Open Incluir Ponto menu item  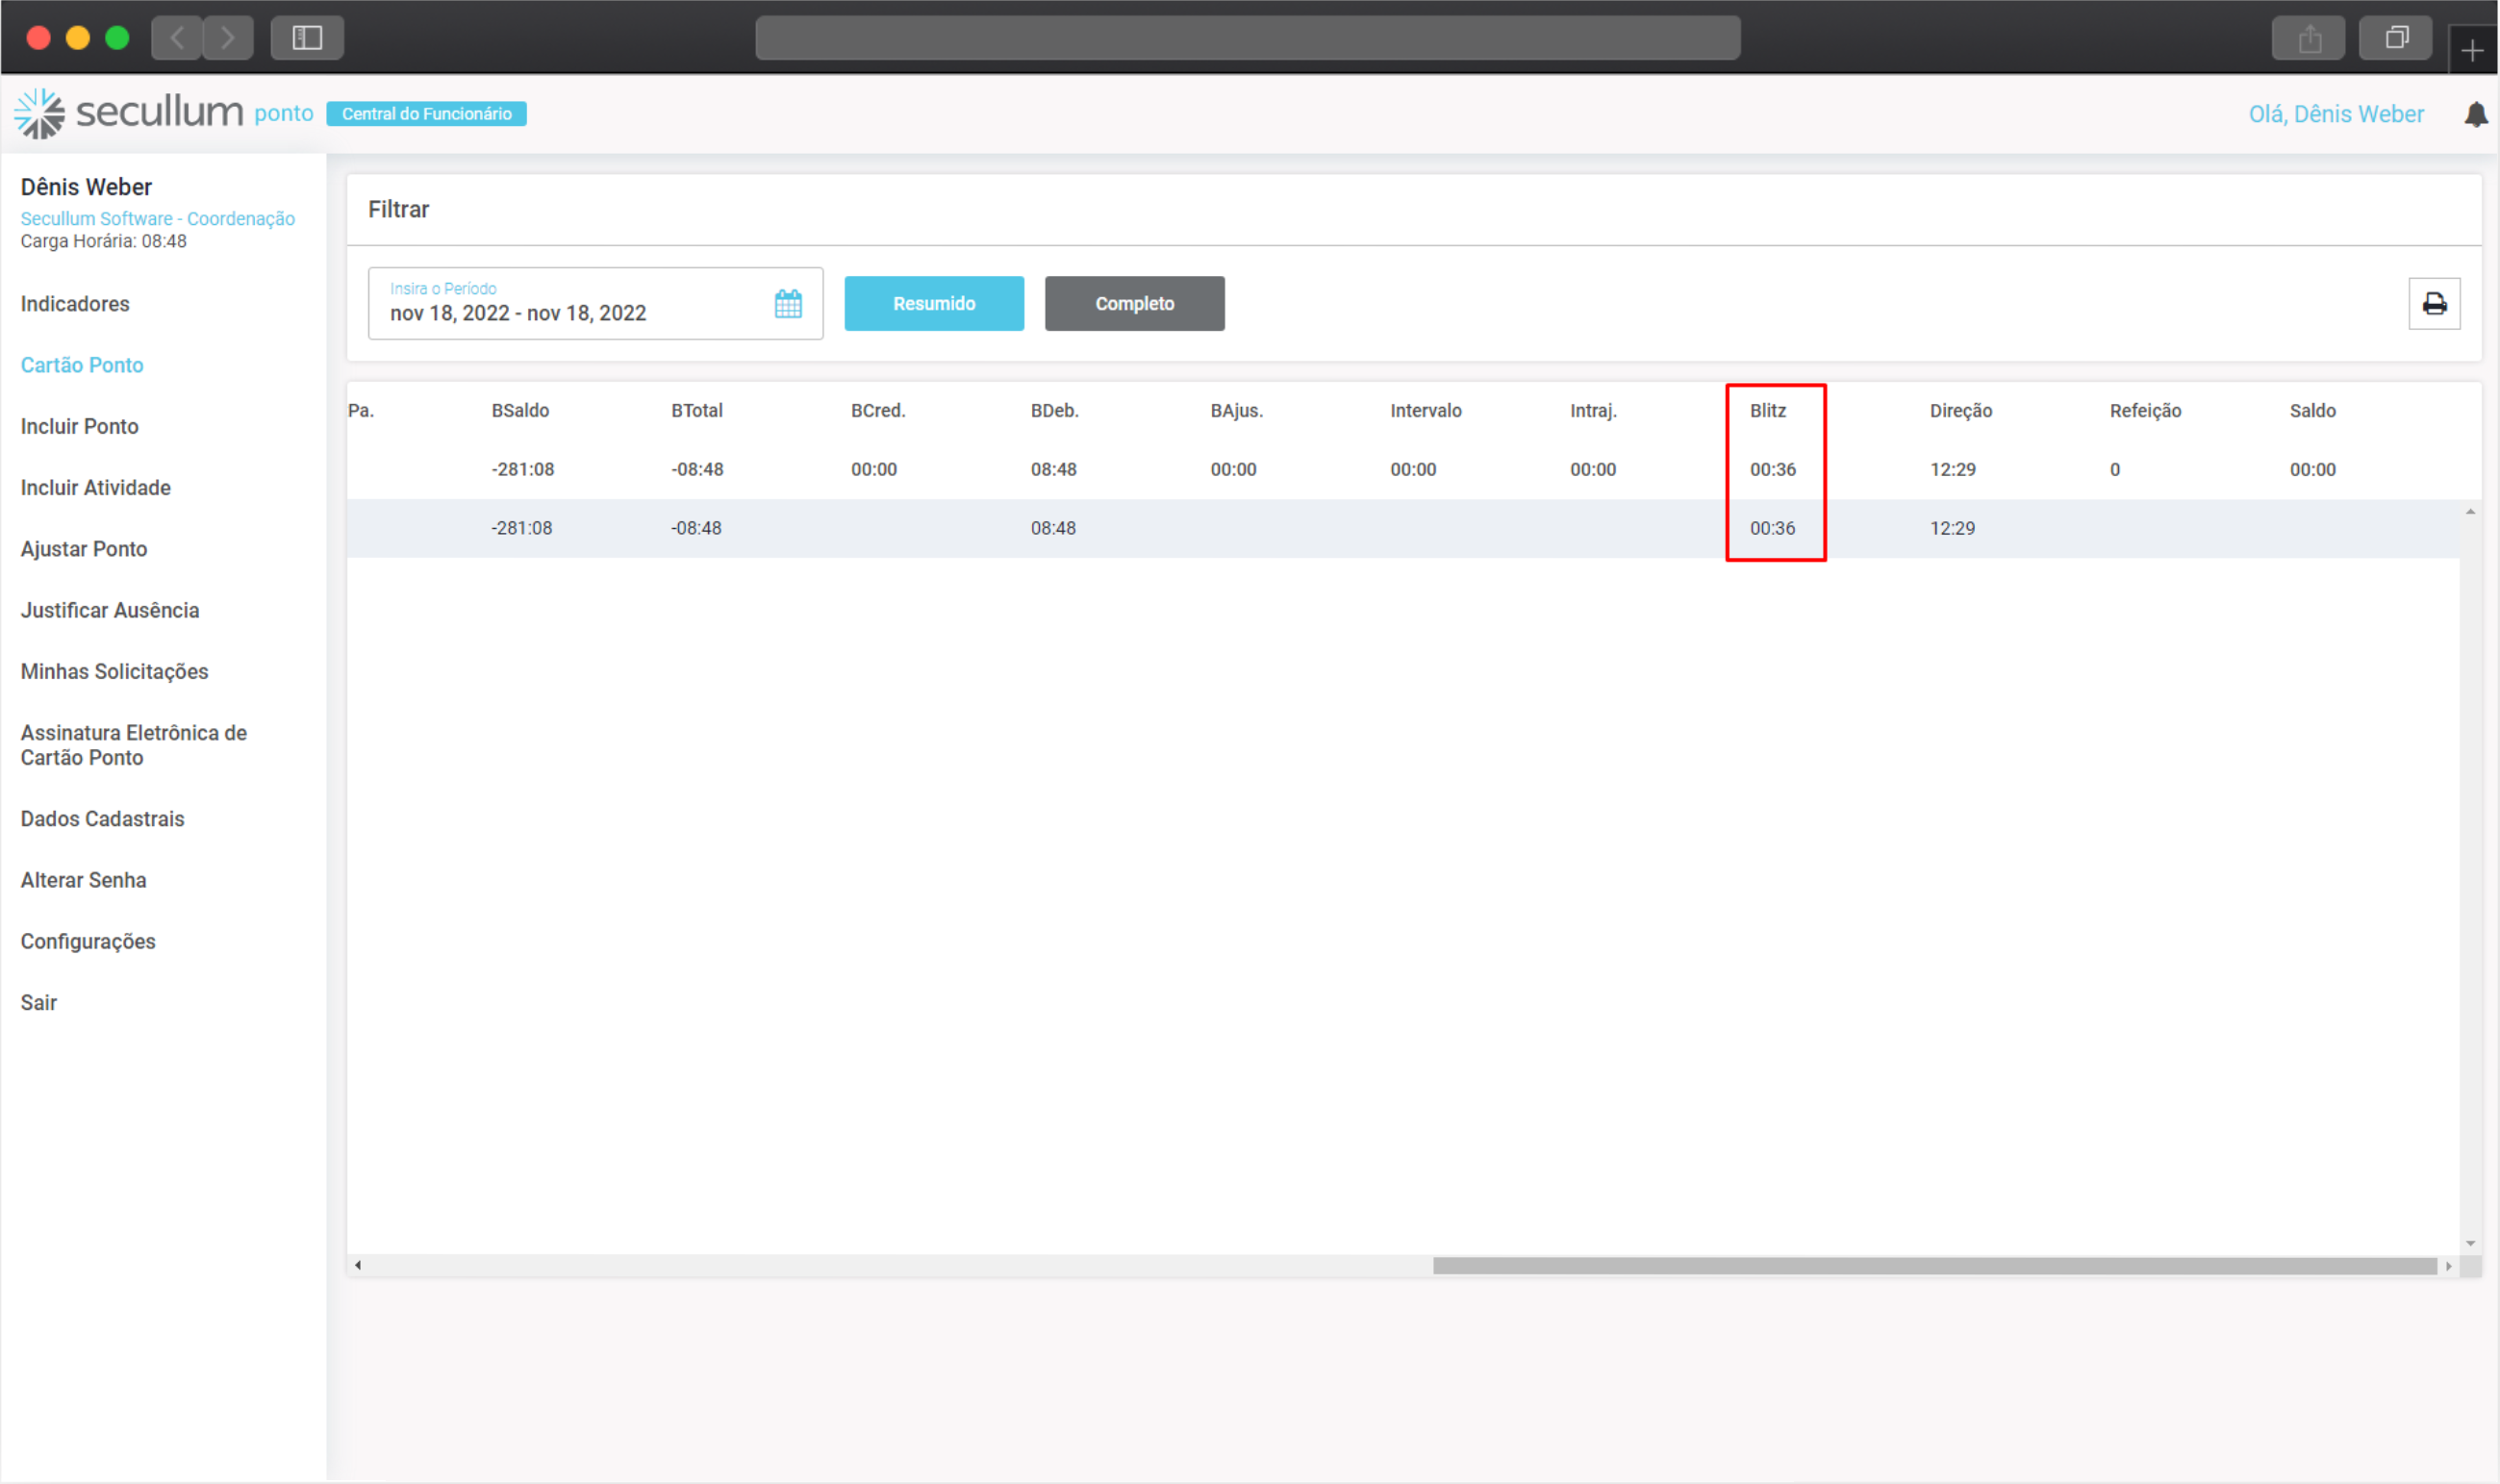click(80, 427)
